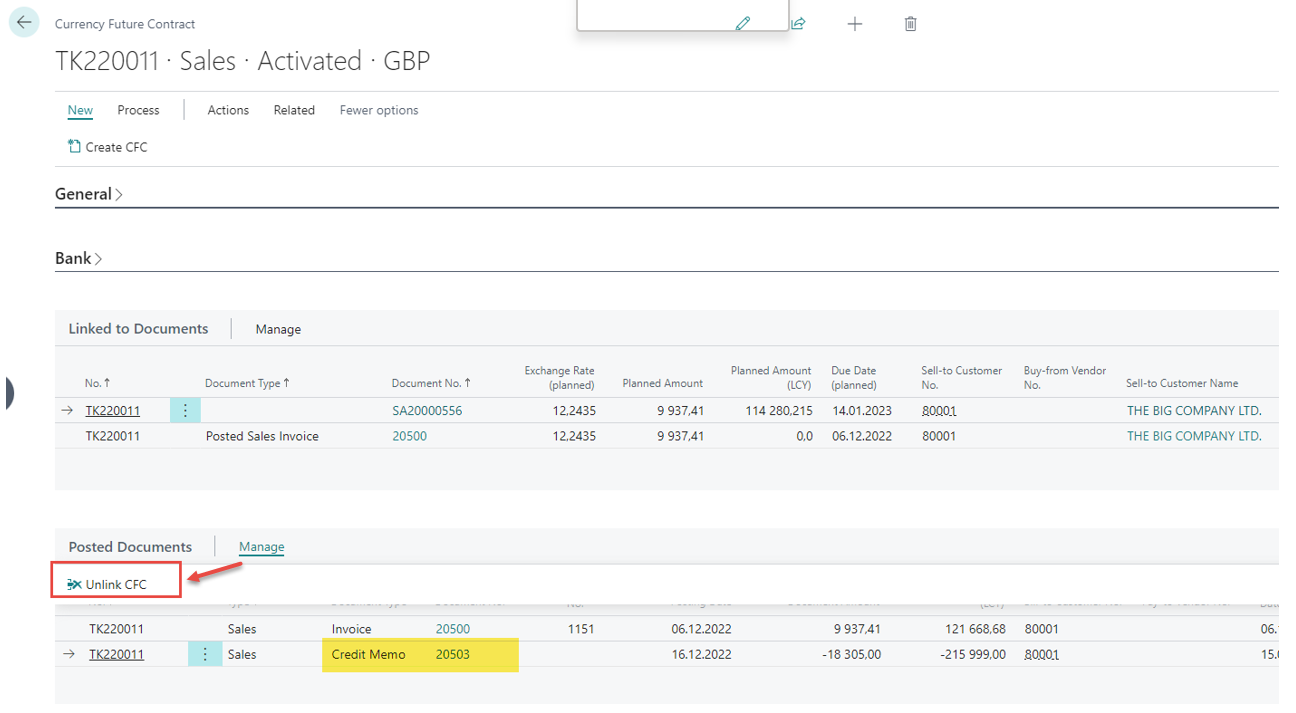
Task: Open the Process menu
Action: 138,110
